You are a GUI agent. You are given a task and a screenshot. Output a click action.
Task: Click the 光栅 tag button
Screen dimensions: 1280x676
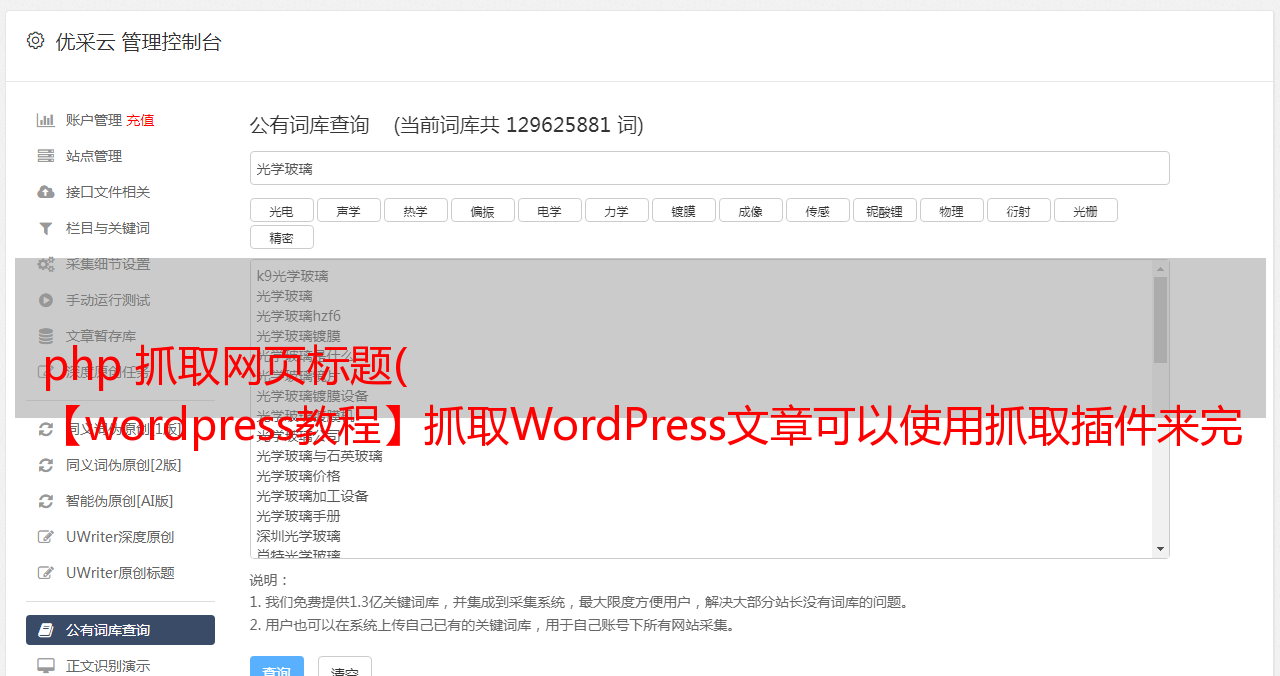(1085, 211)
